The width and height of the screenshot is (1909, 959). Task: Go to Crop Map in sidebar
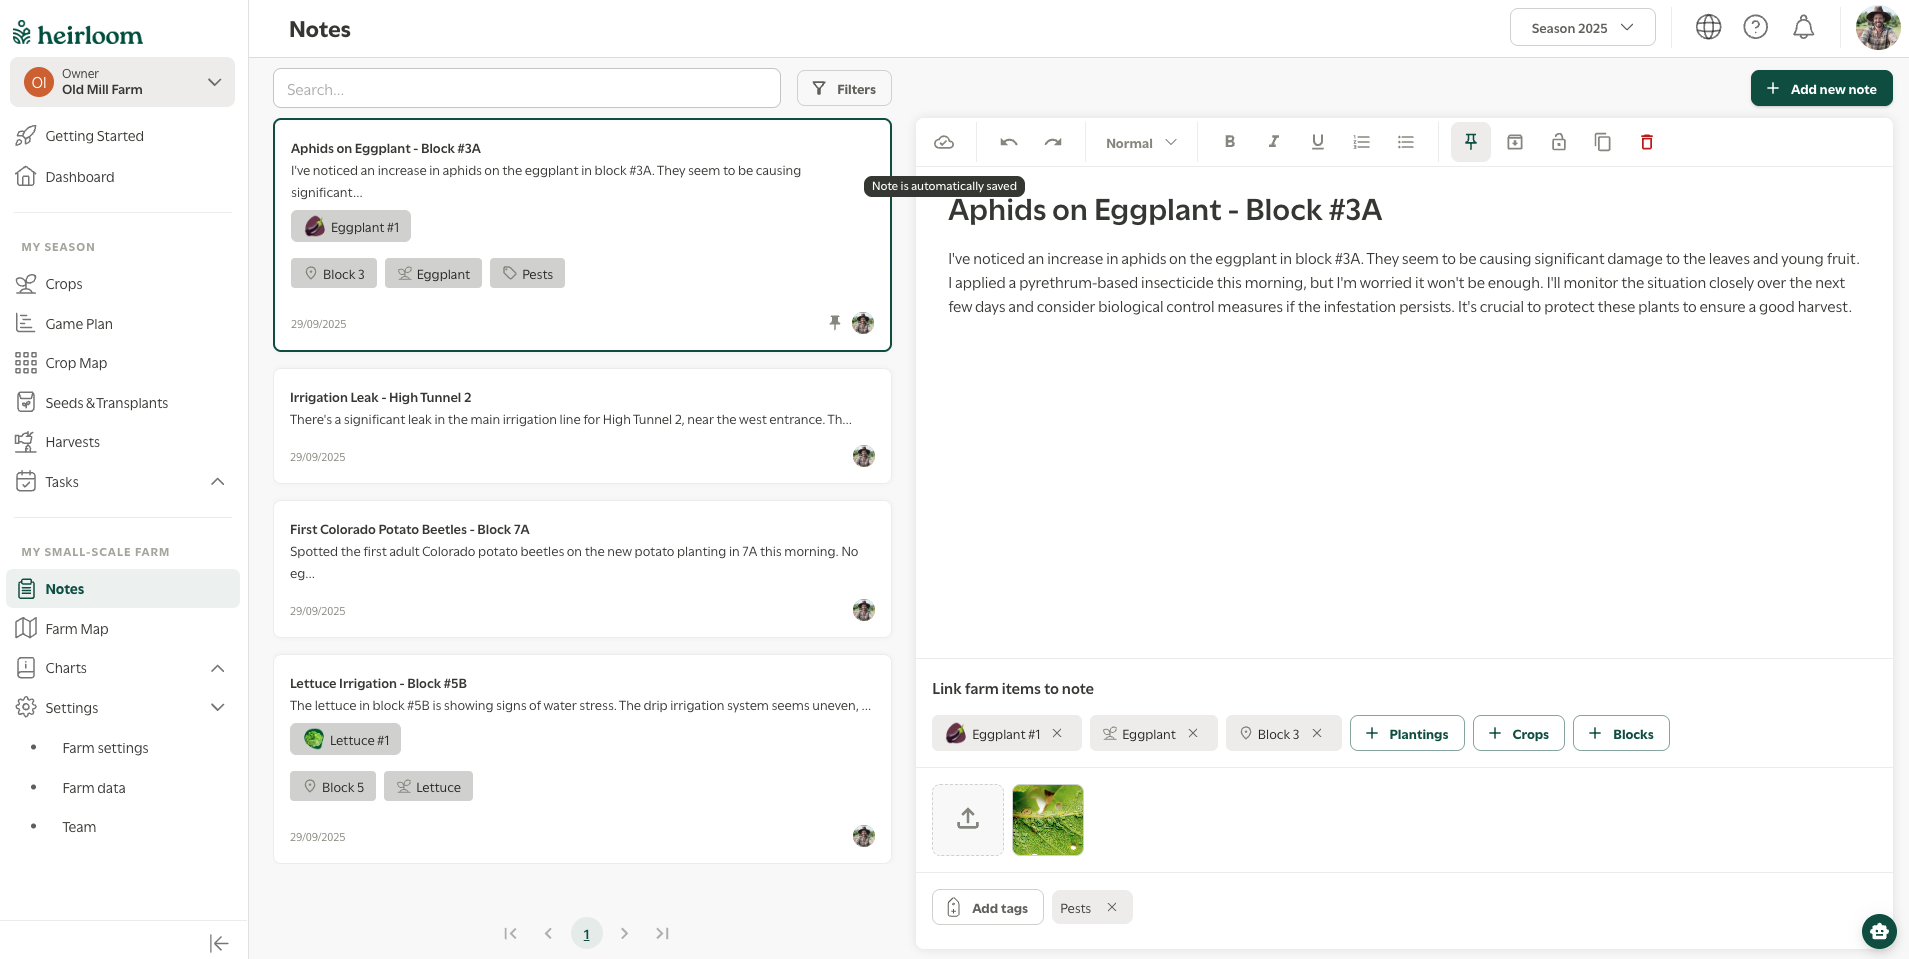pos(76,363)
